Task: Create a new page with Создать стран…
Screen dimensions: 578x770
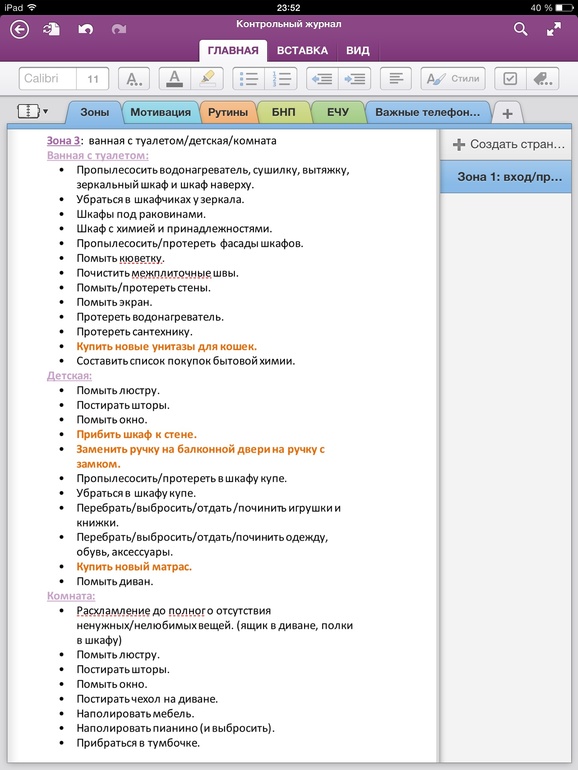Action: (x=508, y=144)
